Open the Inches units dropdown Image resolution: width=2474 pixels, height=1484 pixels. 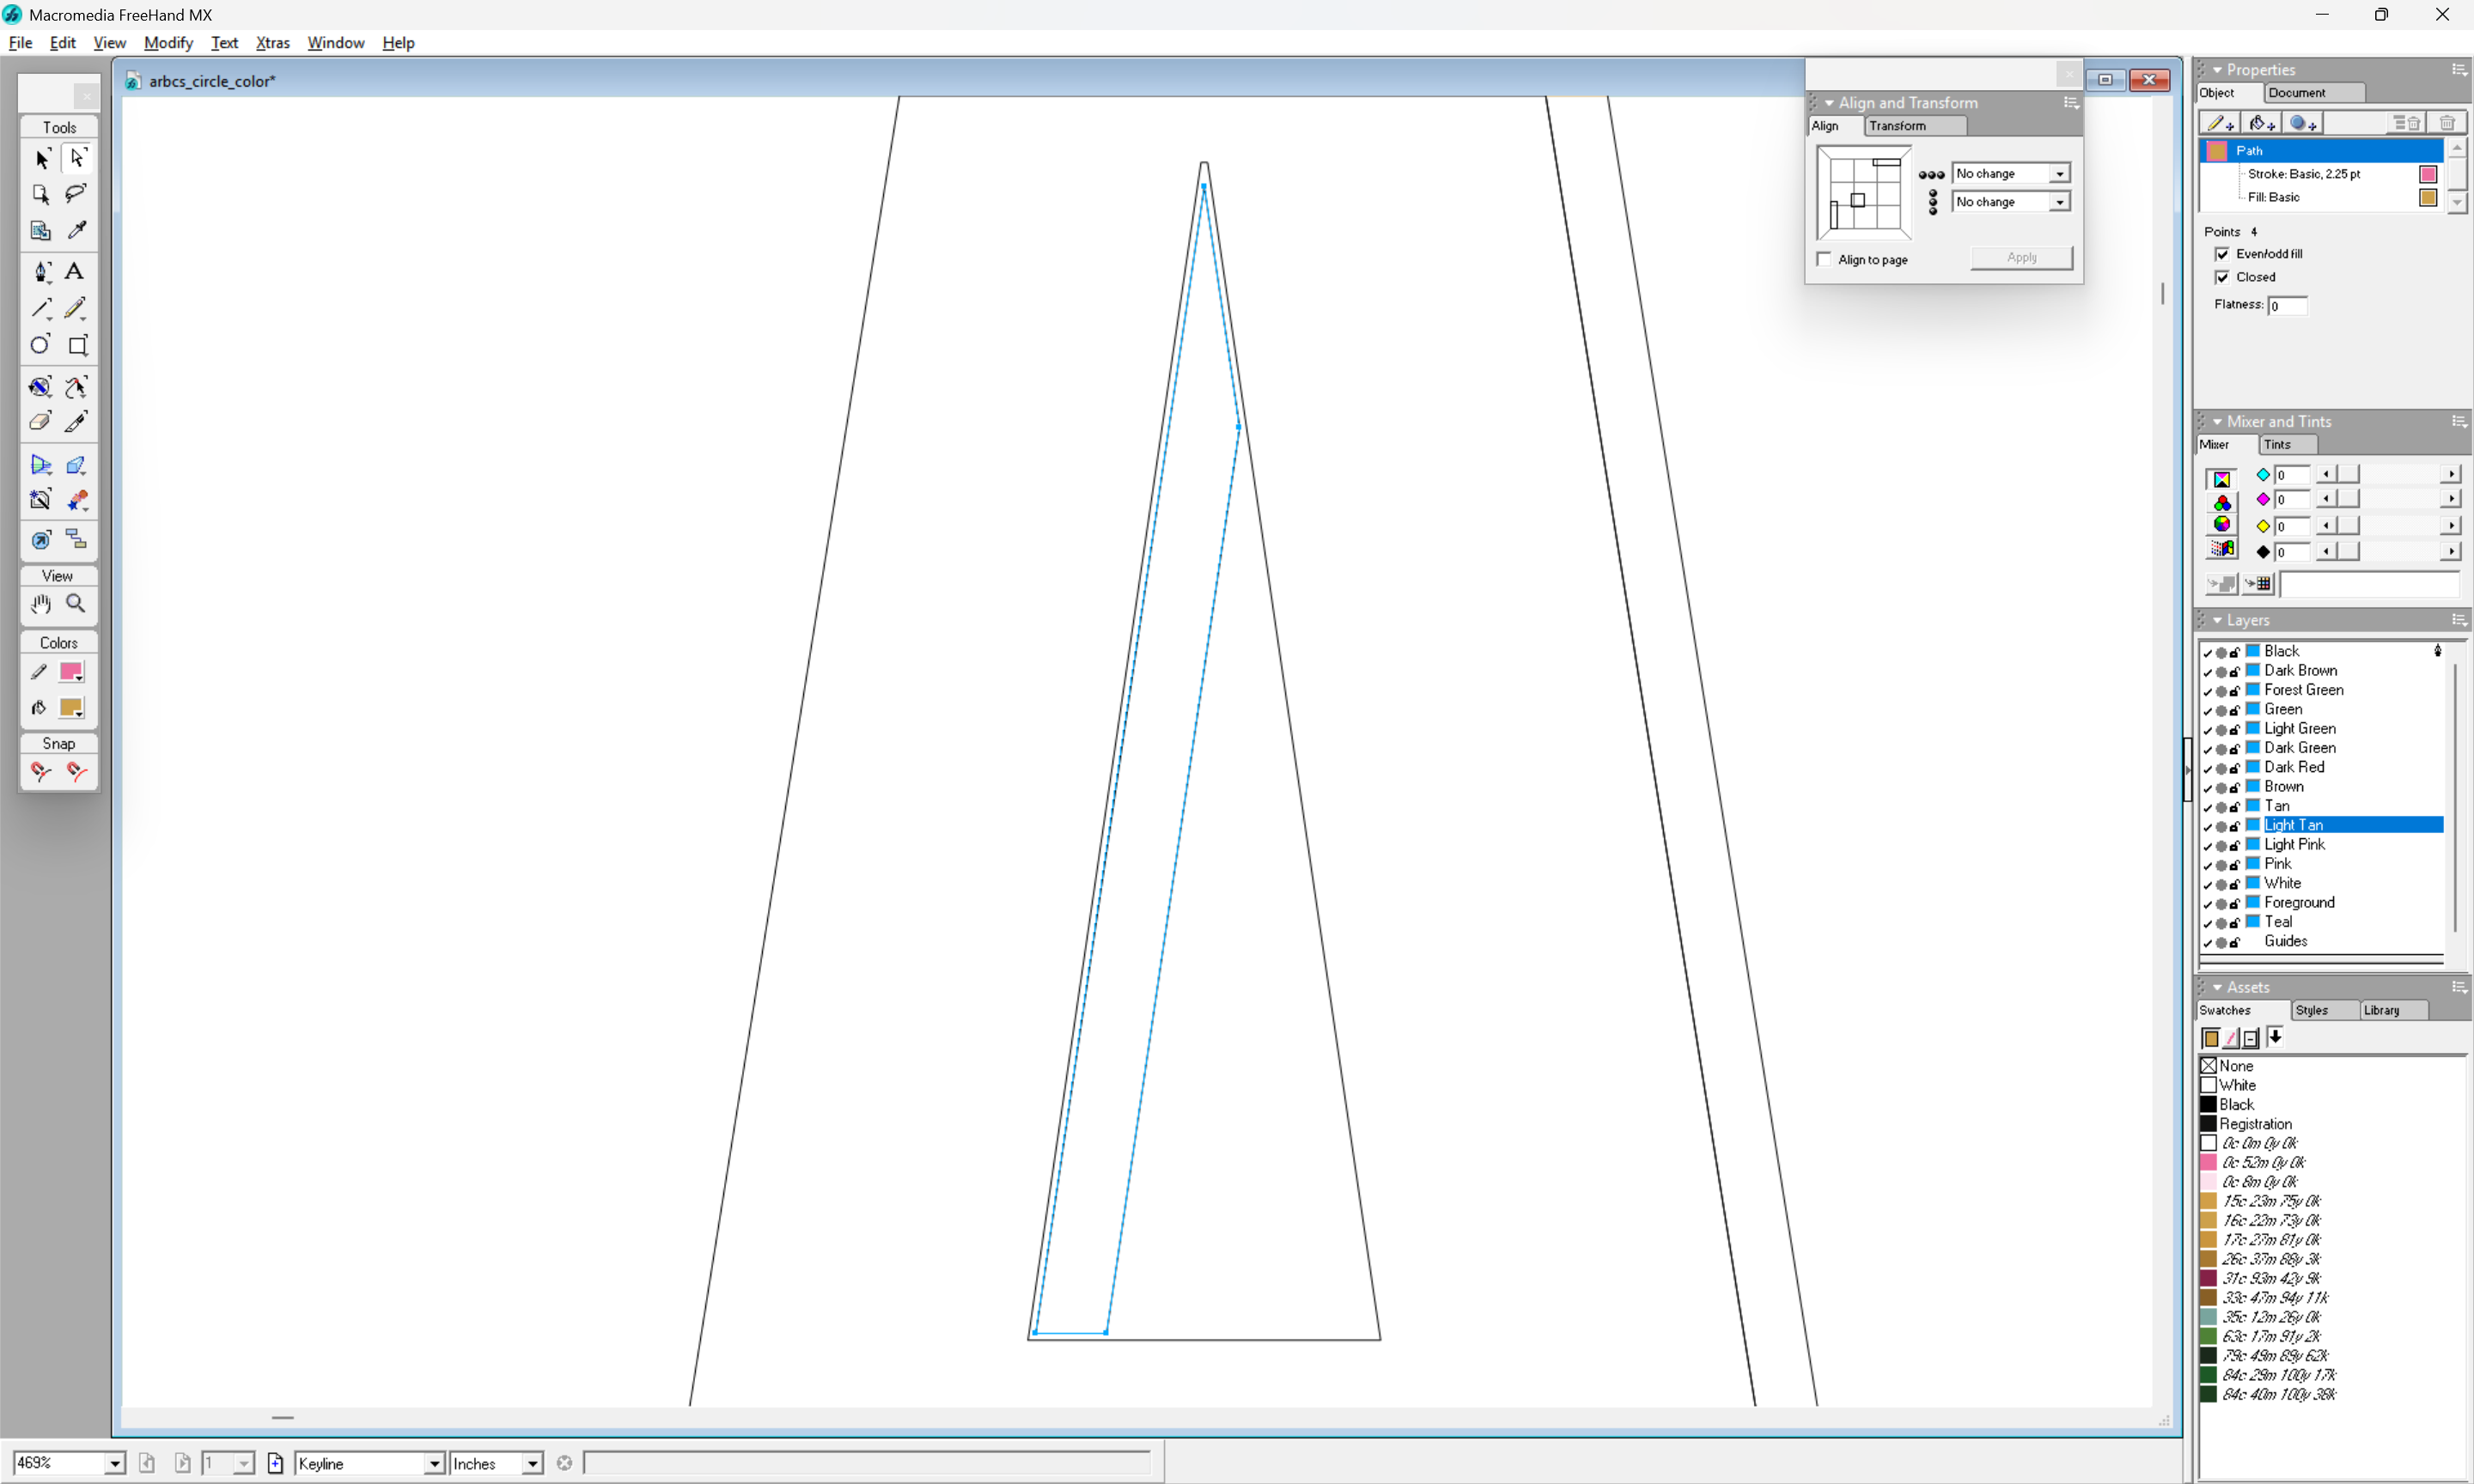pos(532,1463)
